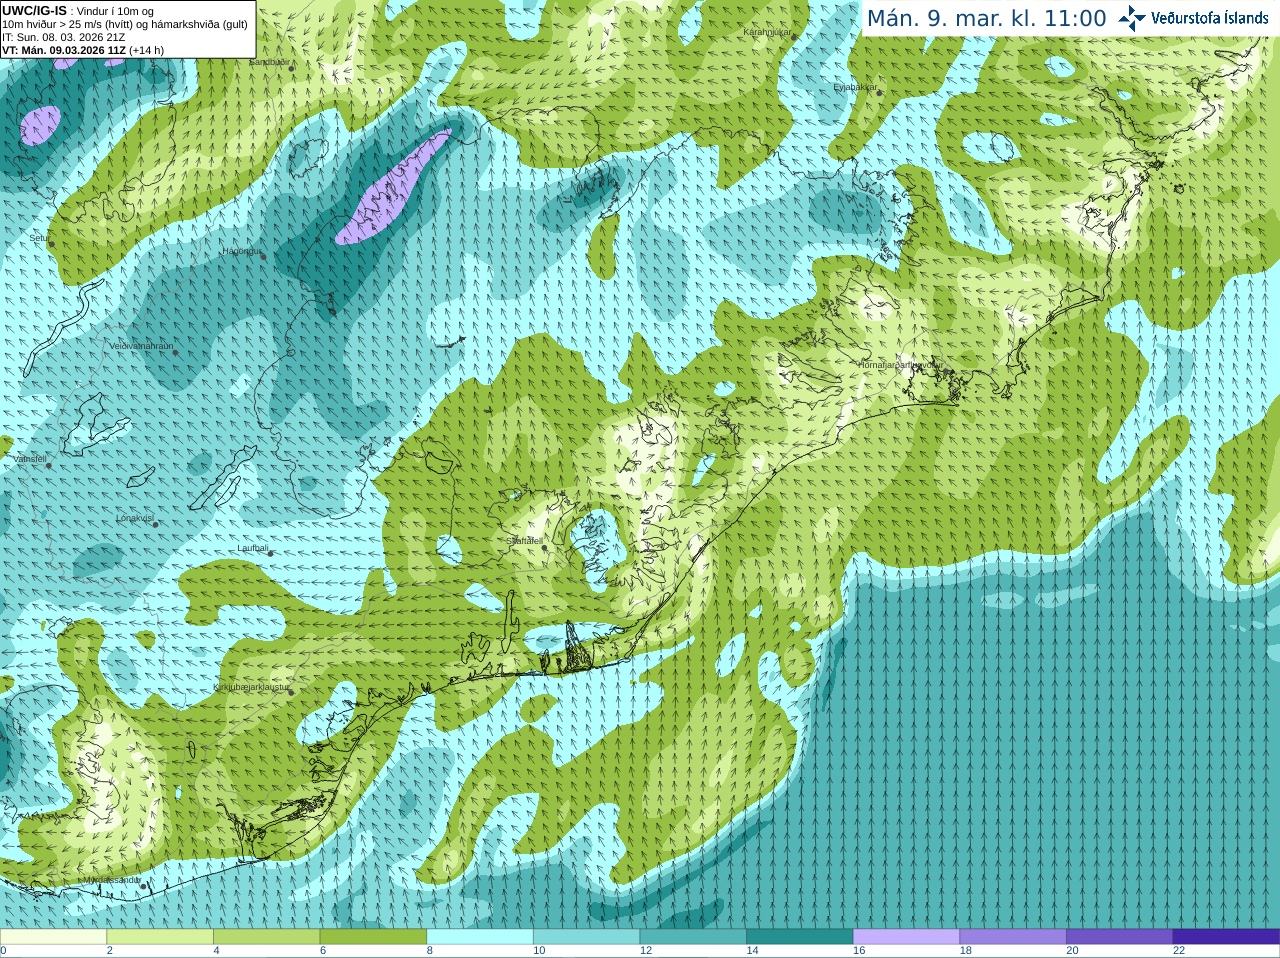Click the purple high-wind patch above Setur
The width and height of the screenshot is (1280, 958).
pyautogui.click(x=41, y=125)
